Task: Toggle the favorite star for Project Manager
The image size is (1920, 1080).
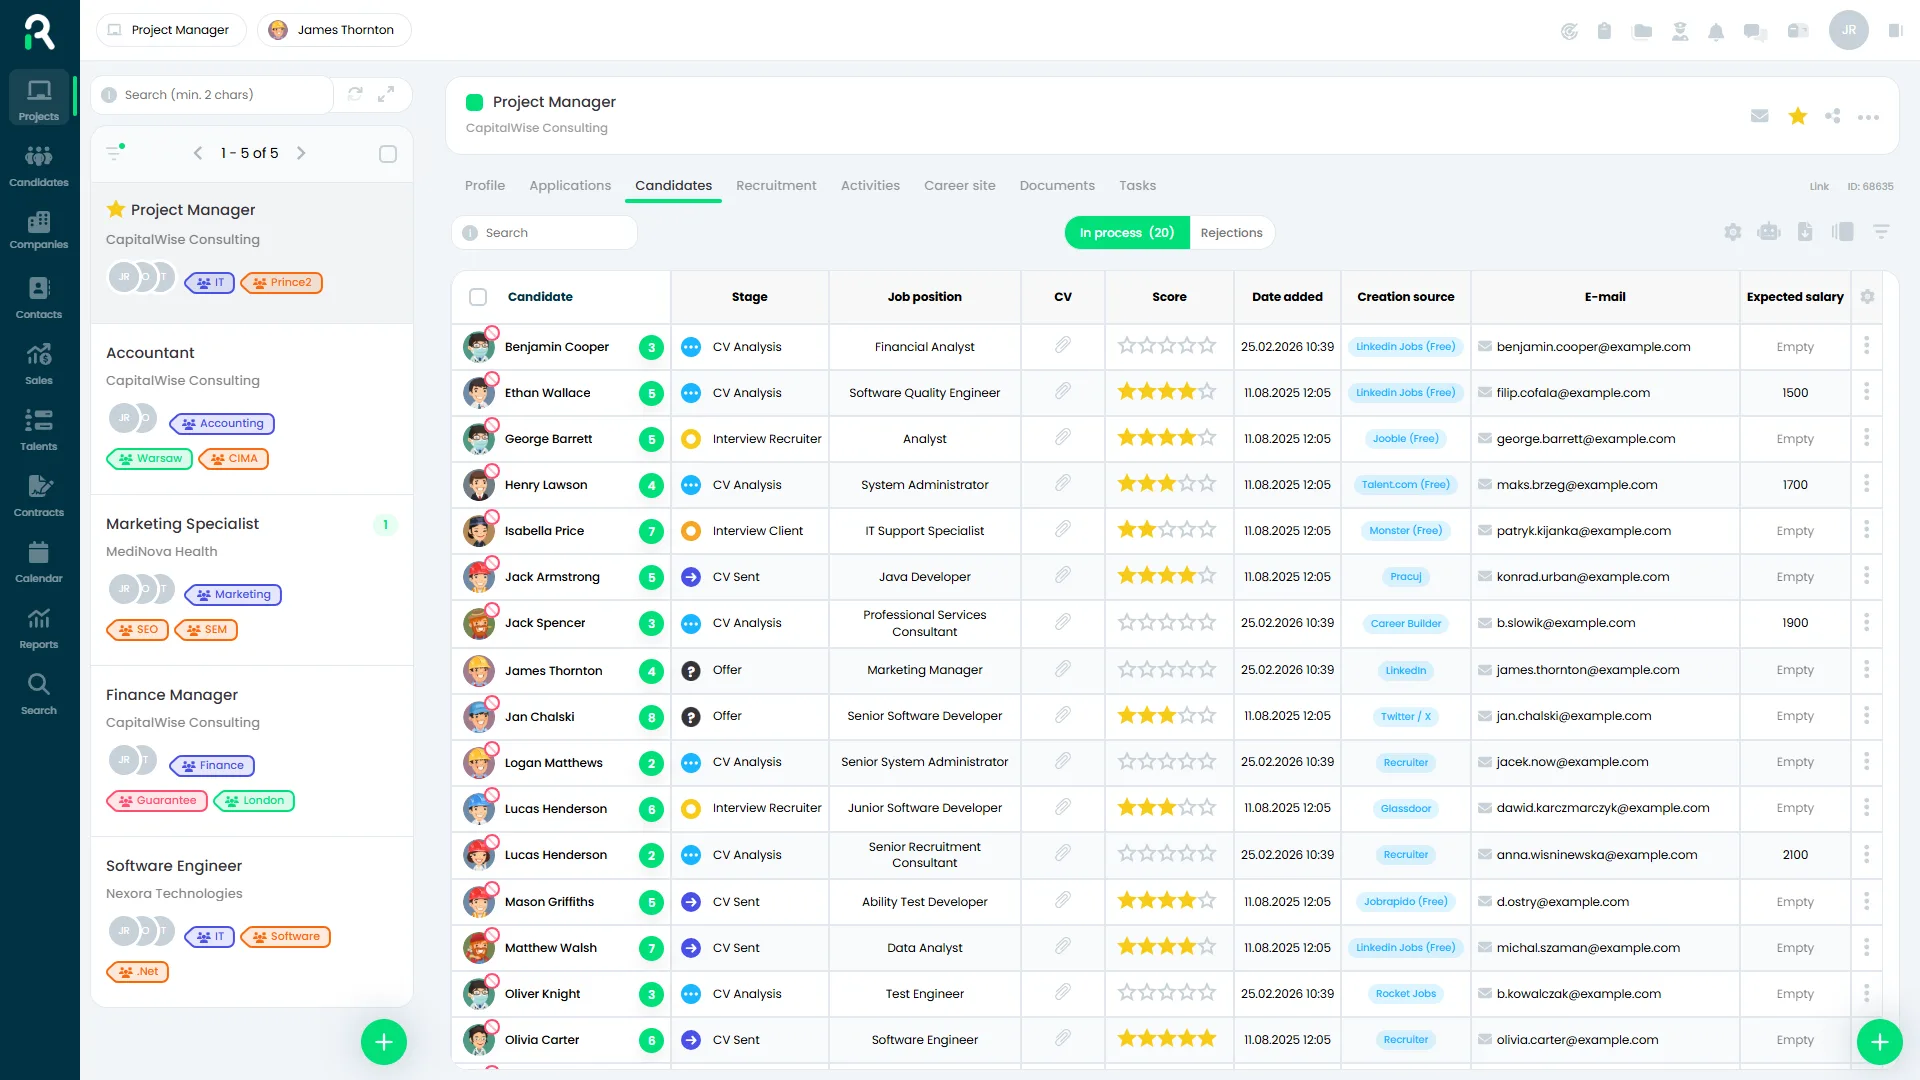Action: (1798, 116)
